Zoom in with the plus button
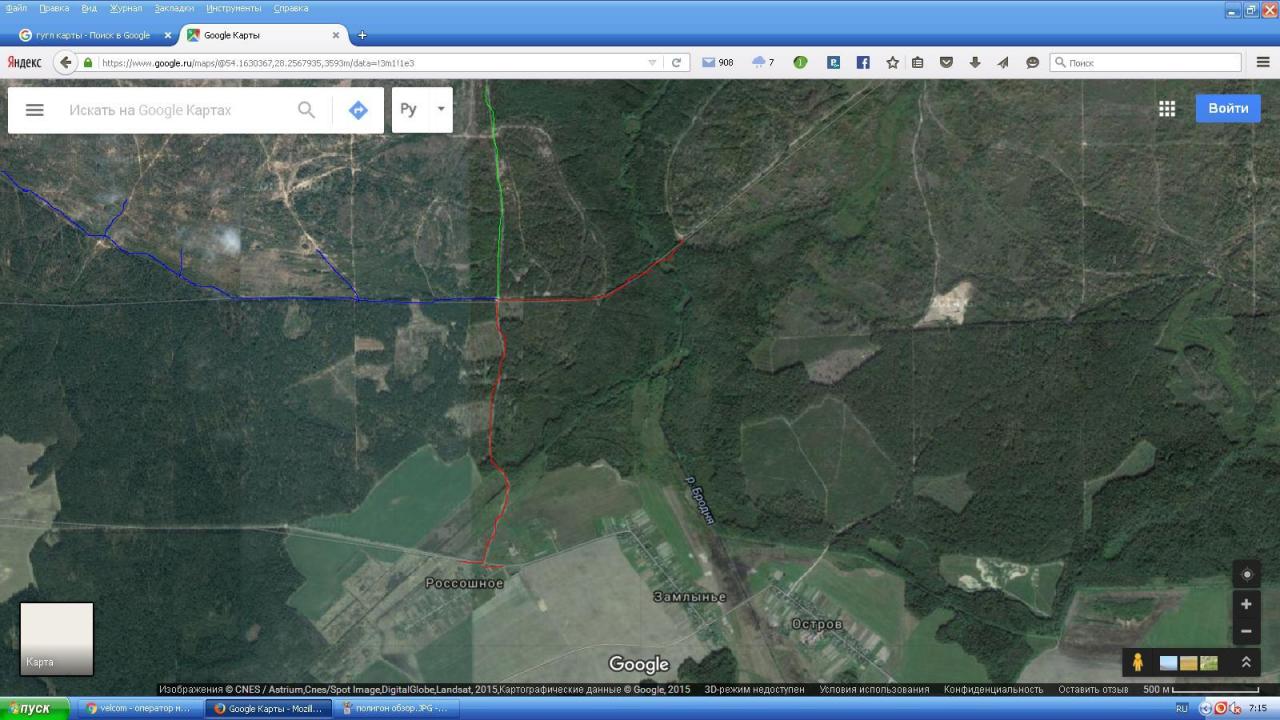The height and width of the screenshot is (720, 1280). pyautogui.click(x=1246, y=604)
